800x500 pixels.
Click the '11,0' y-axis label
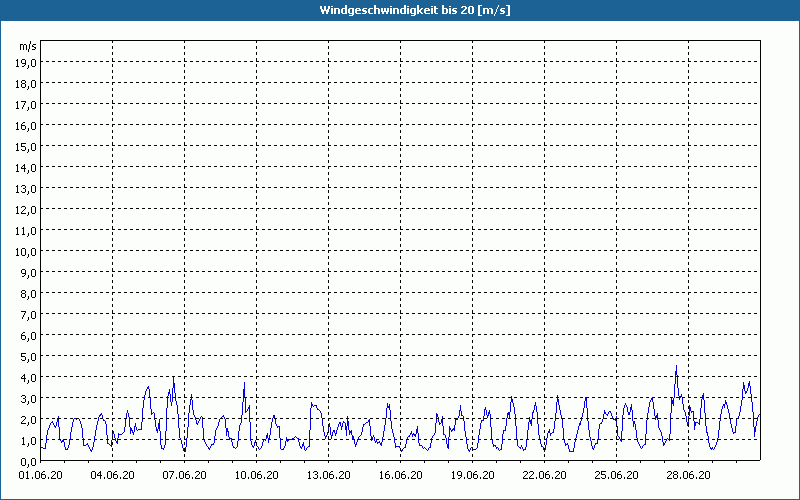coord(26,231)
